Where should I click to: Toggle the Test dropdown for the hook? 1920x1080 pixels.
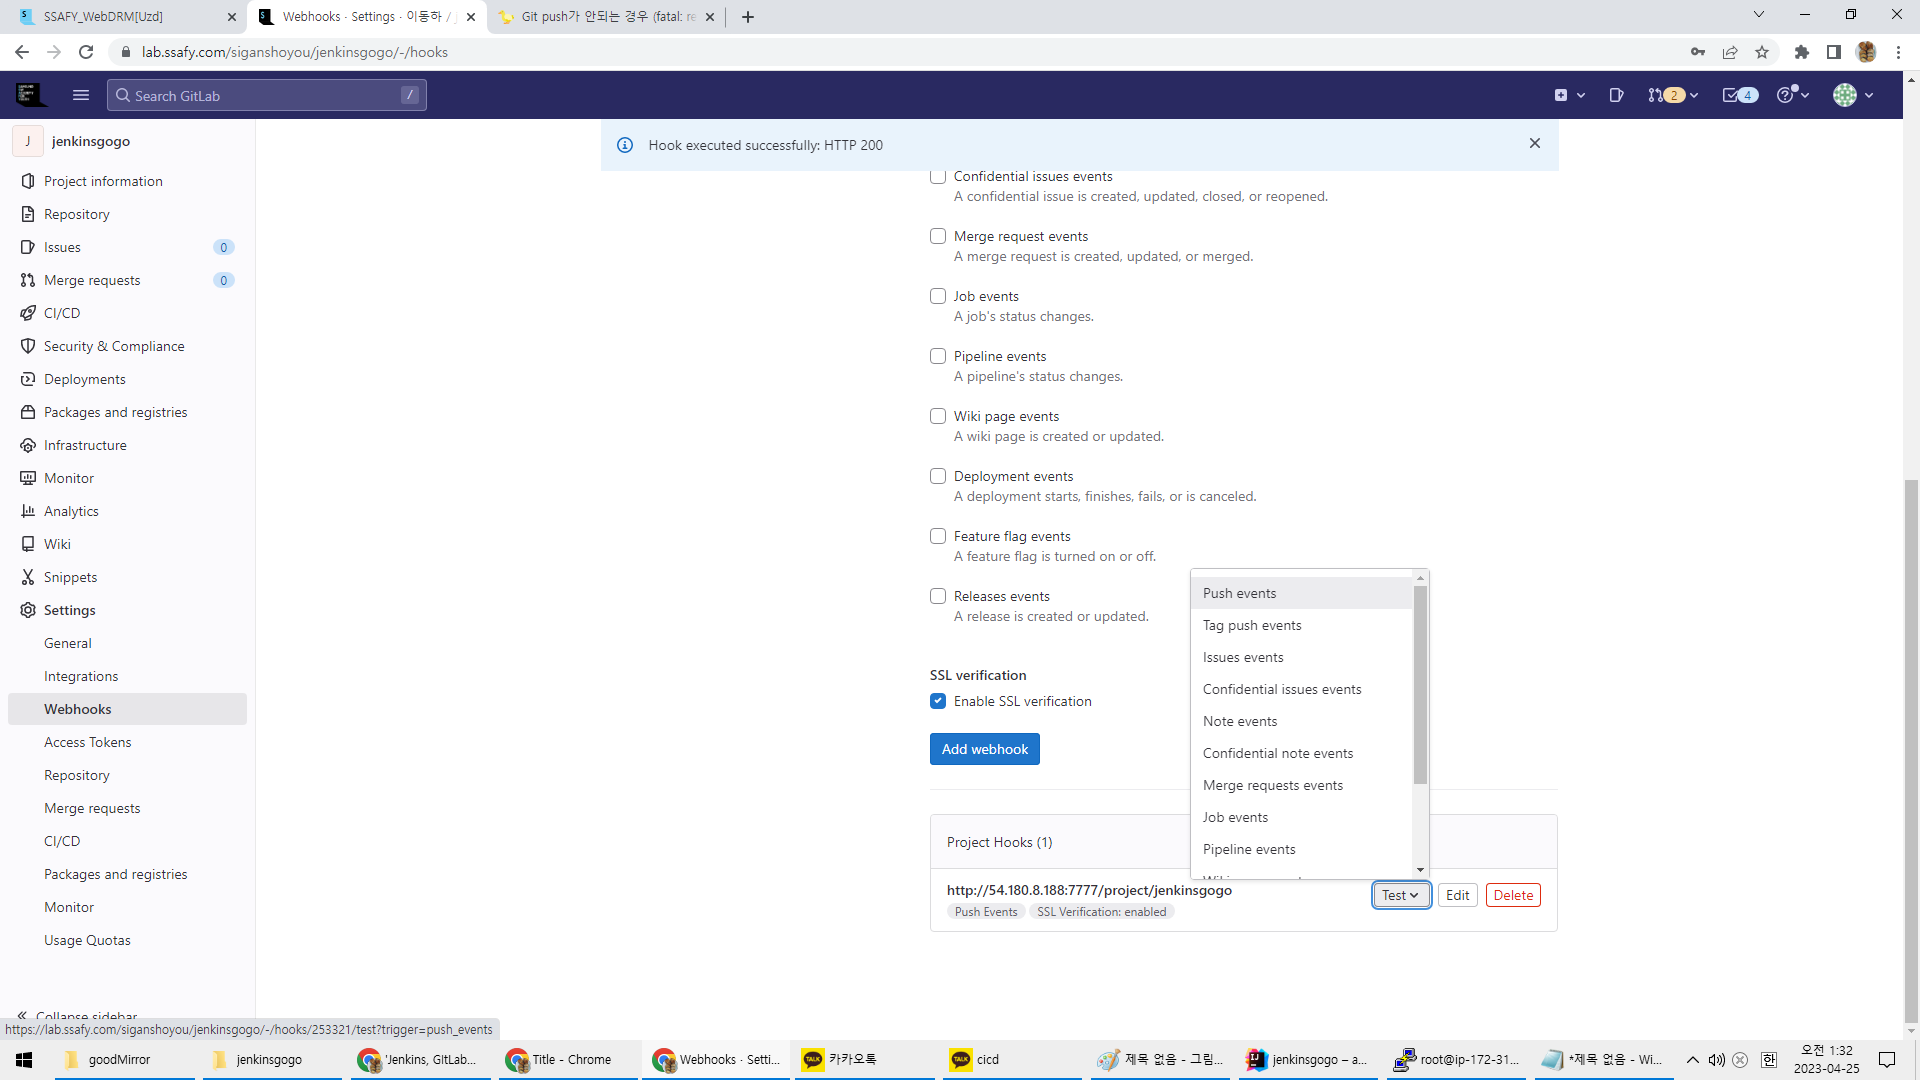point(1400,895)
